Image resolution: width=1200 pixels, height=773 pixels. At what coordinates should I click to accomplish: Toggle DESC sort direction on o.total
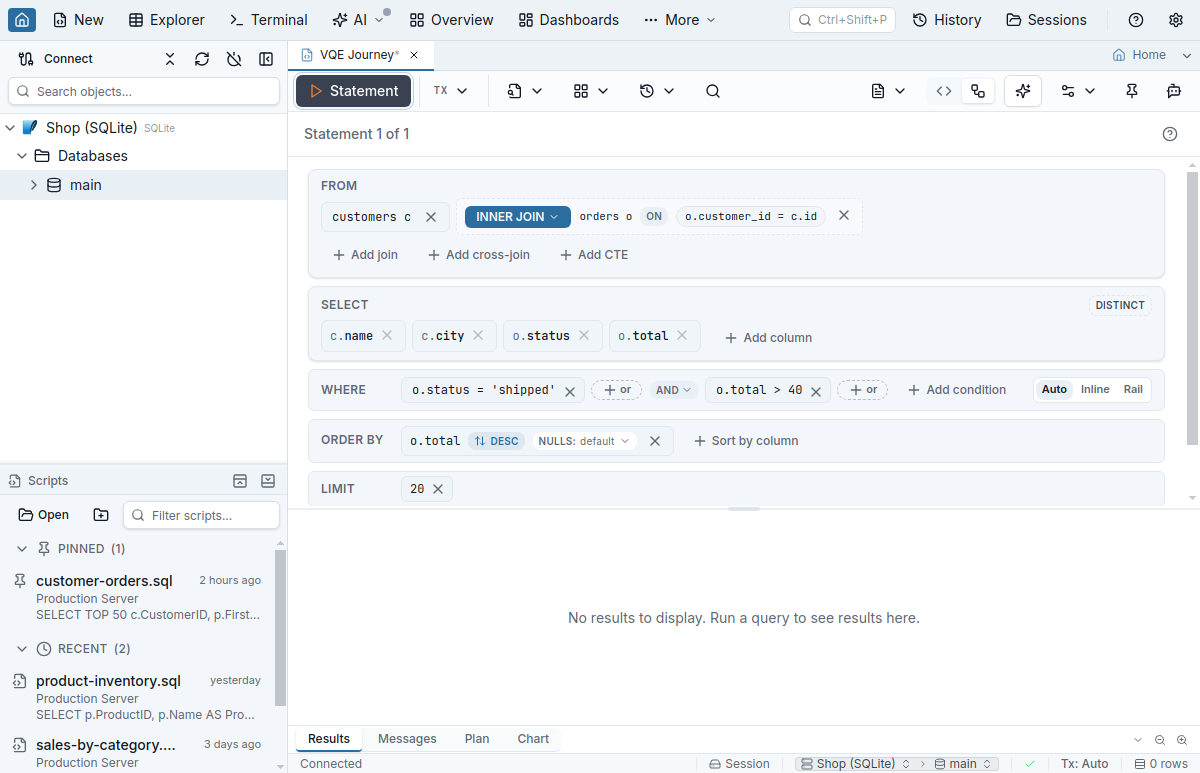click(496, 441)
